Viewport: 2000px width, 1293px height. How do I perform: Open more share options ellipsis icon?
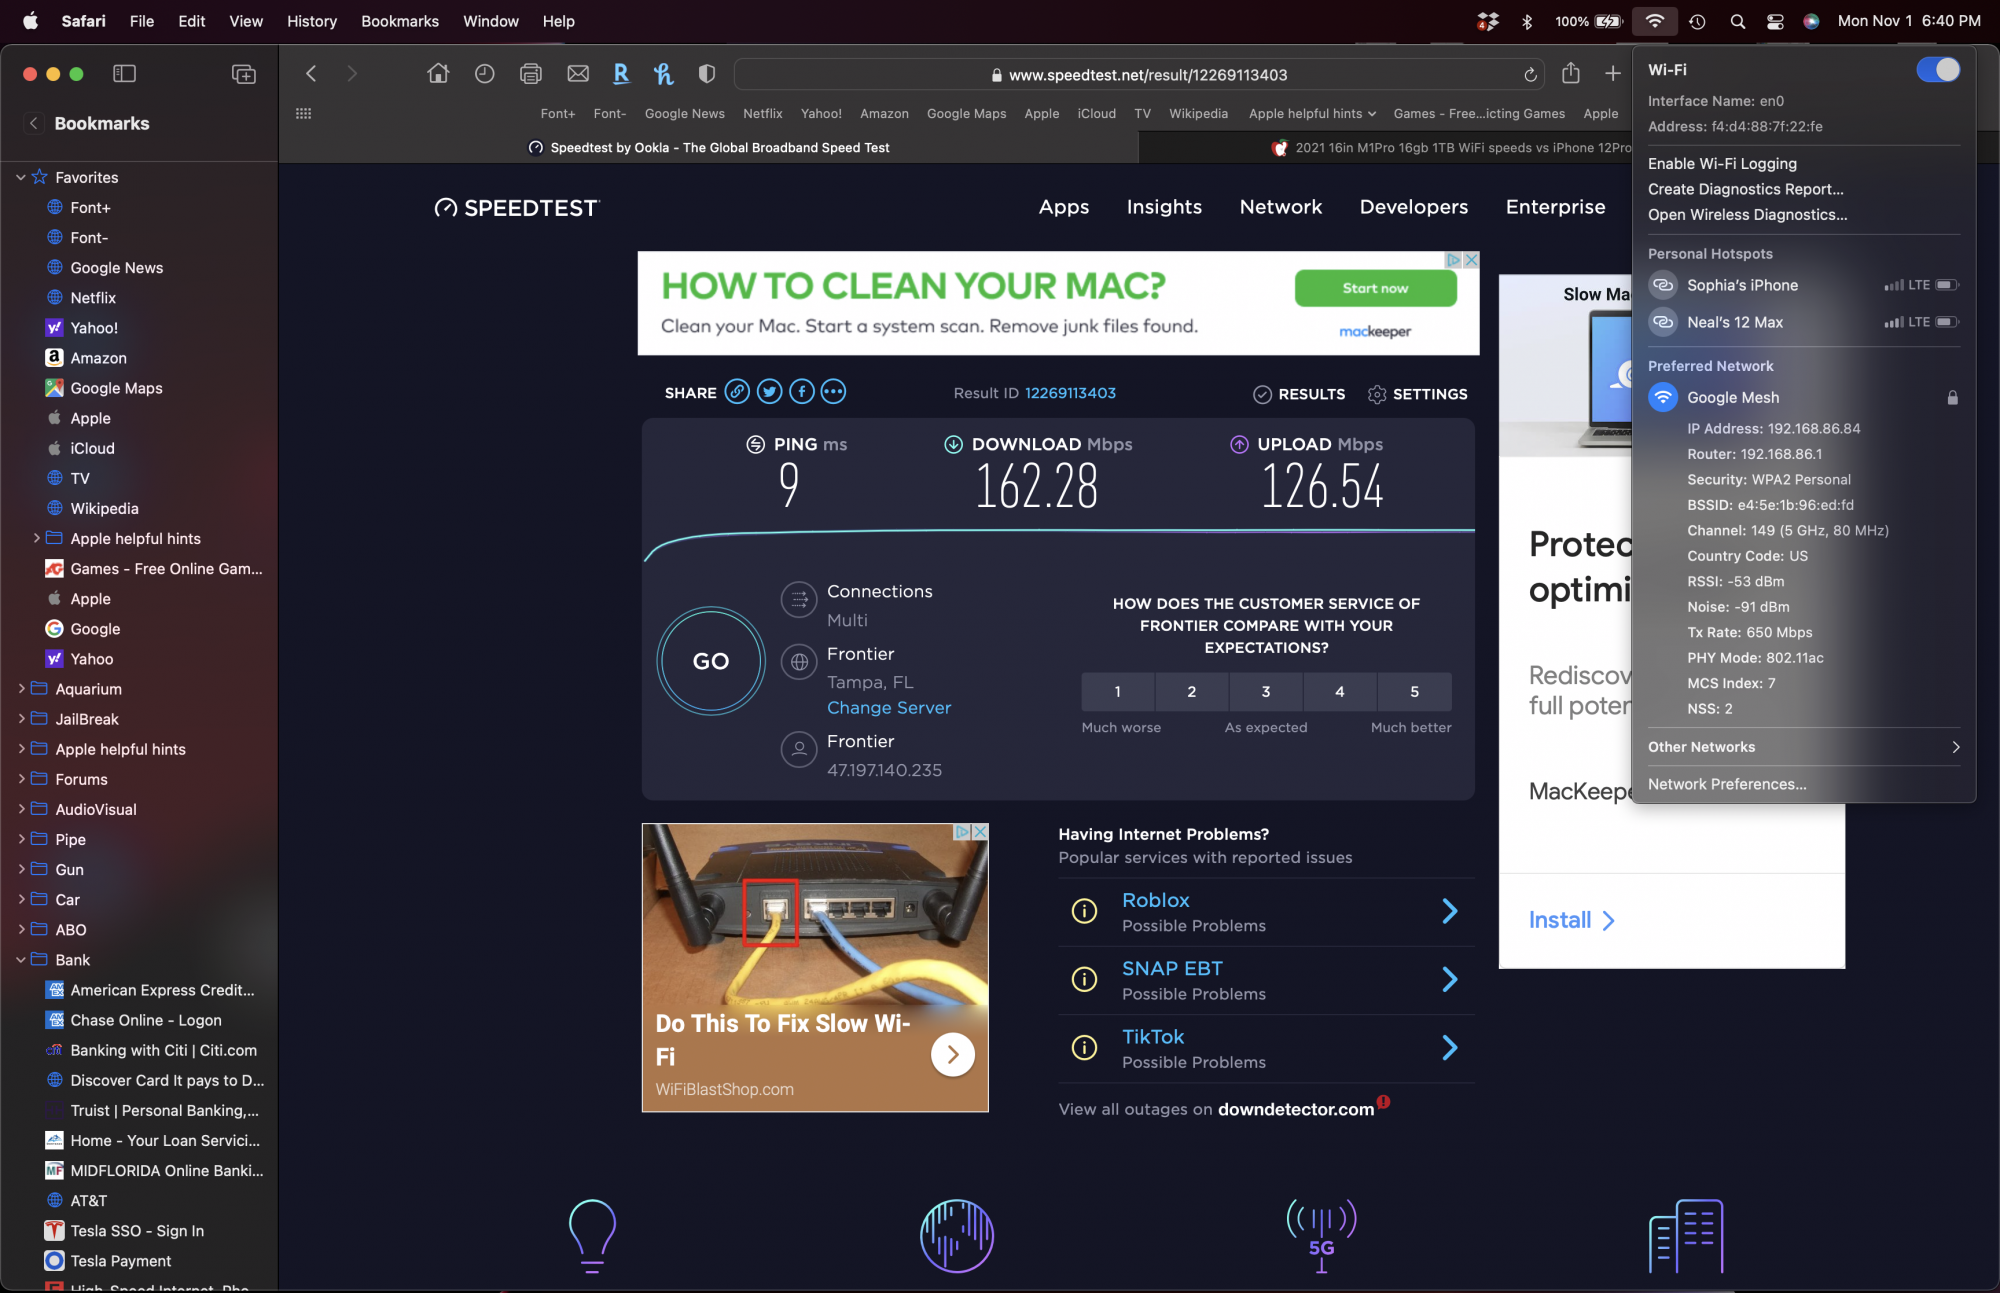coord(833,392)
